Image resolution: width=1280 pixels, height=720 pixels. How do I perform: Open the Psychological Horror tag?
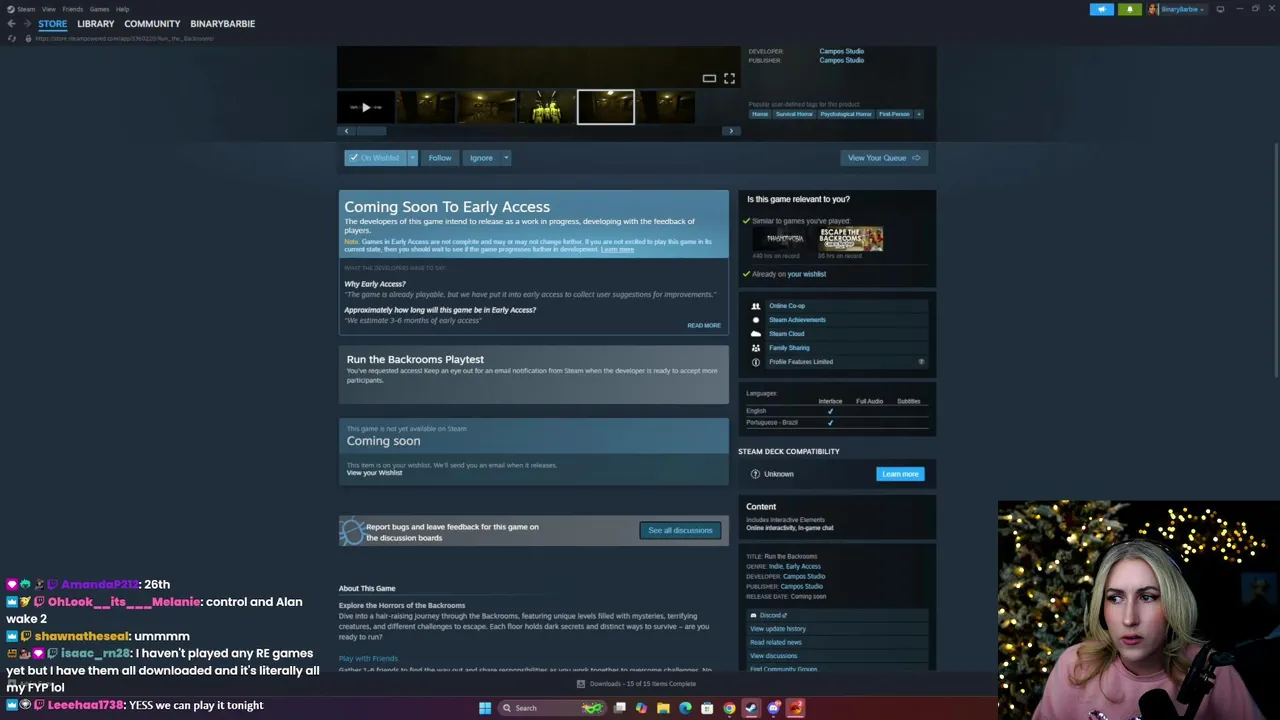[846, 114]
